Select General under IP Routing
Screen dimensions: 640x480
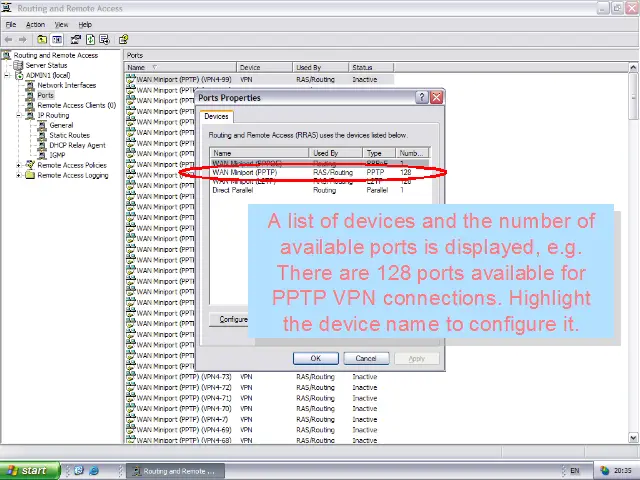tap(61, 125)
